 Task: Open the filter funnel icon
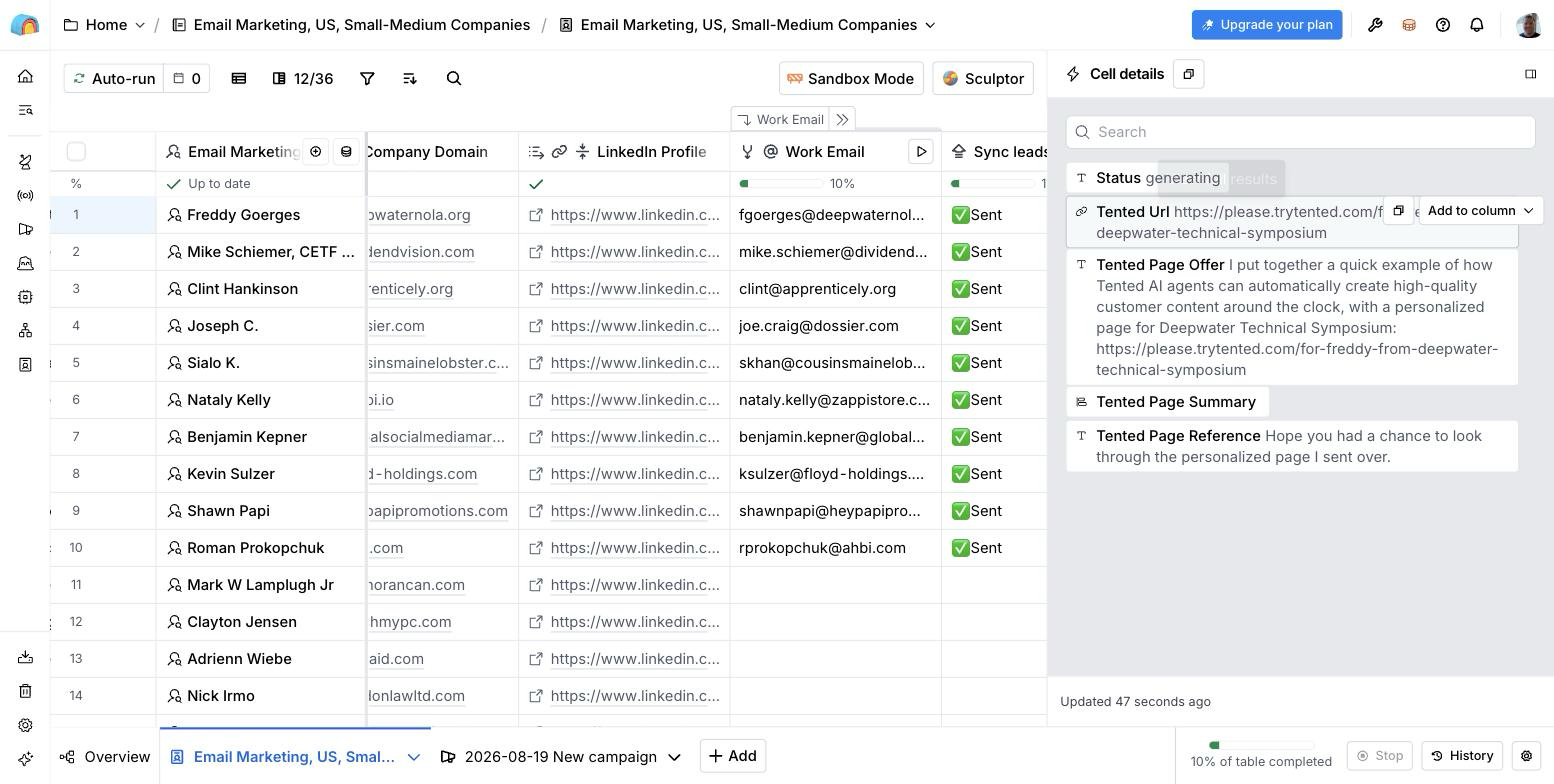pyautogui.click(x=367, y=78)
